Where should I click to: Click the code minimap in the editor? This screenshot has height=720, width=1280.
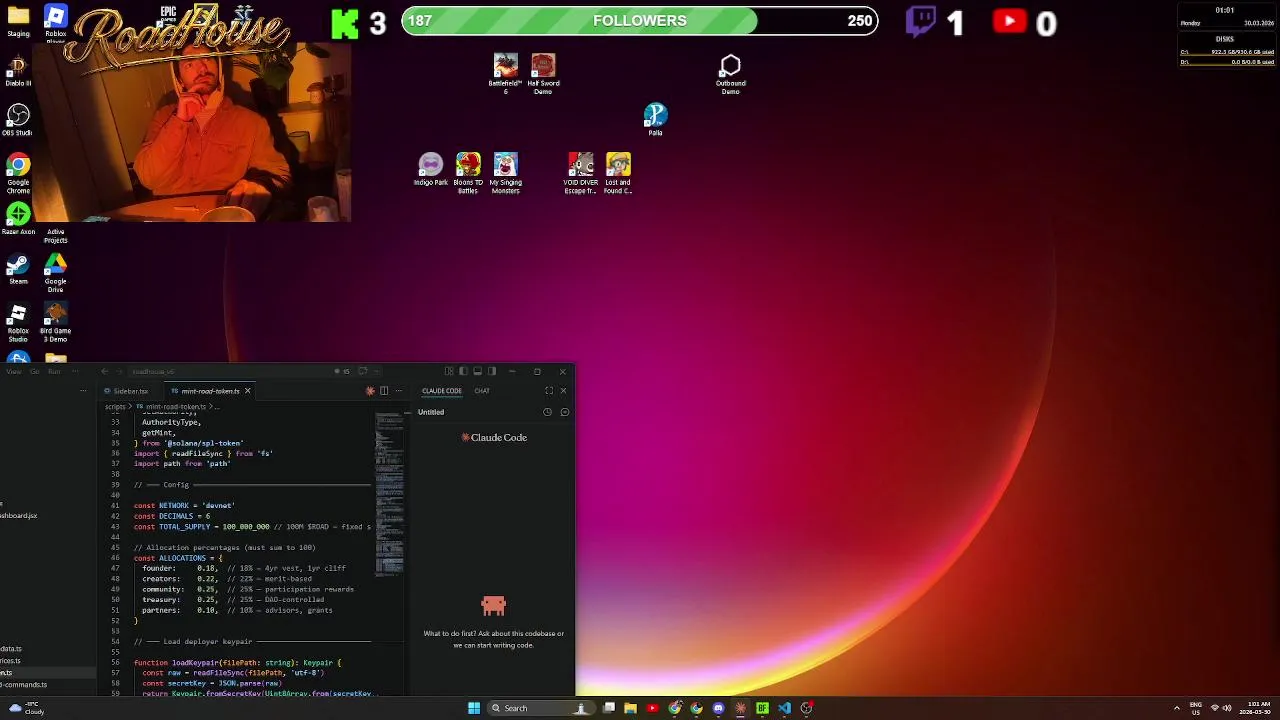[x=390, y=495]
